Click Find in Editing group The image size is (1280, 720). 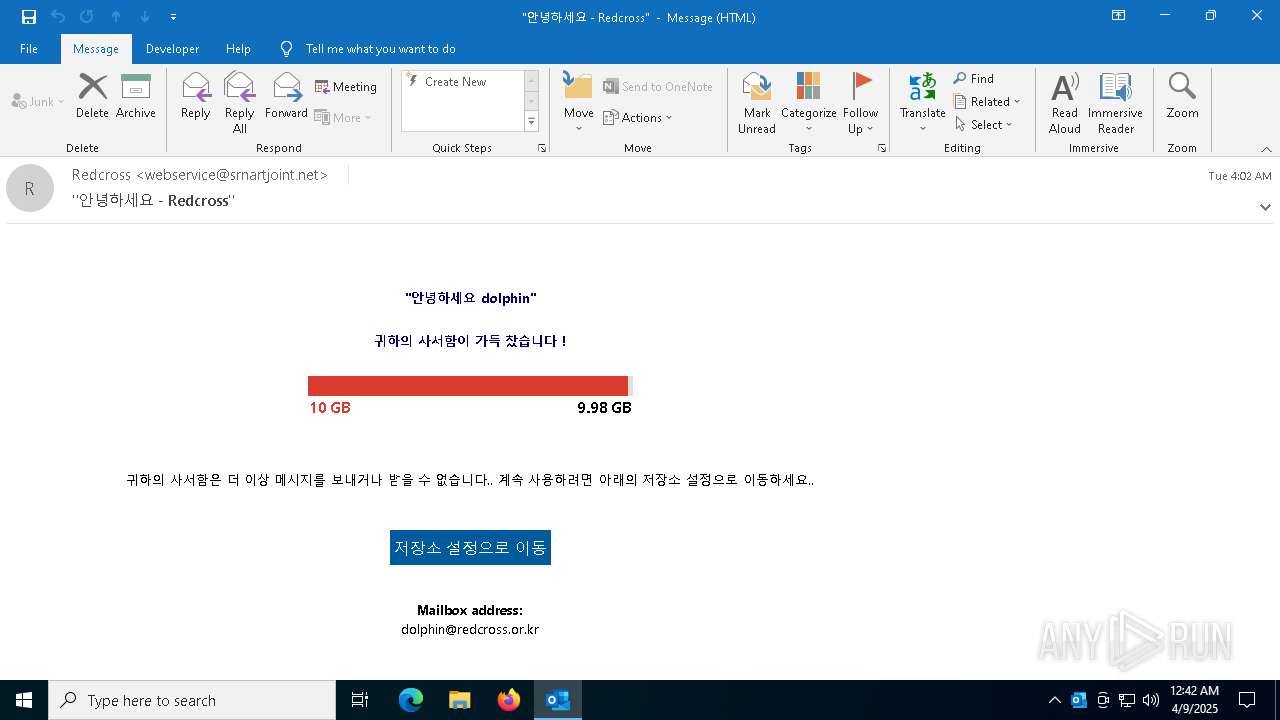tap(974, 79)
